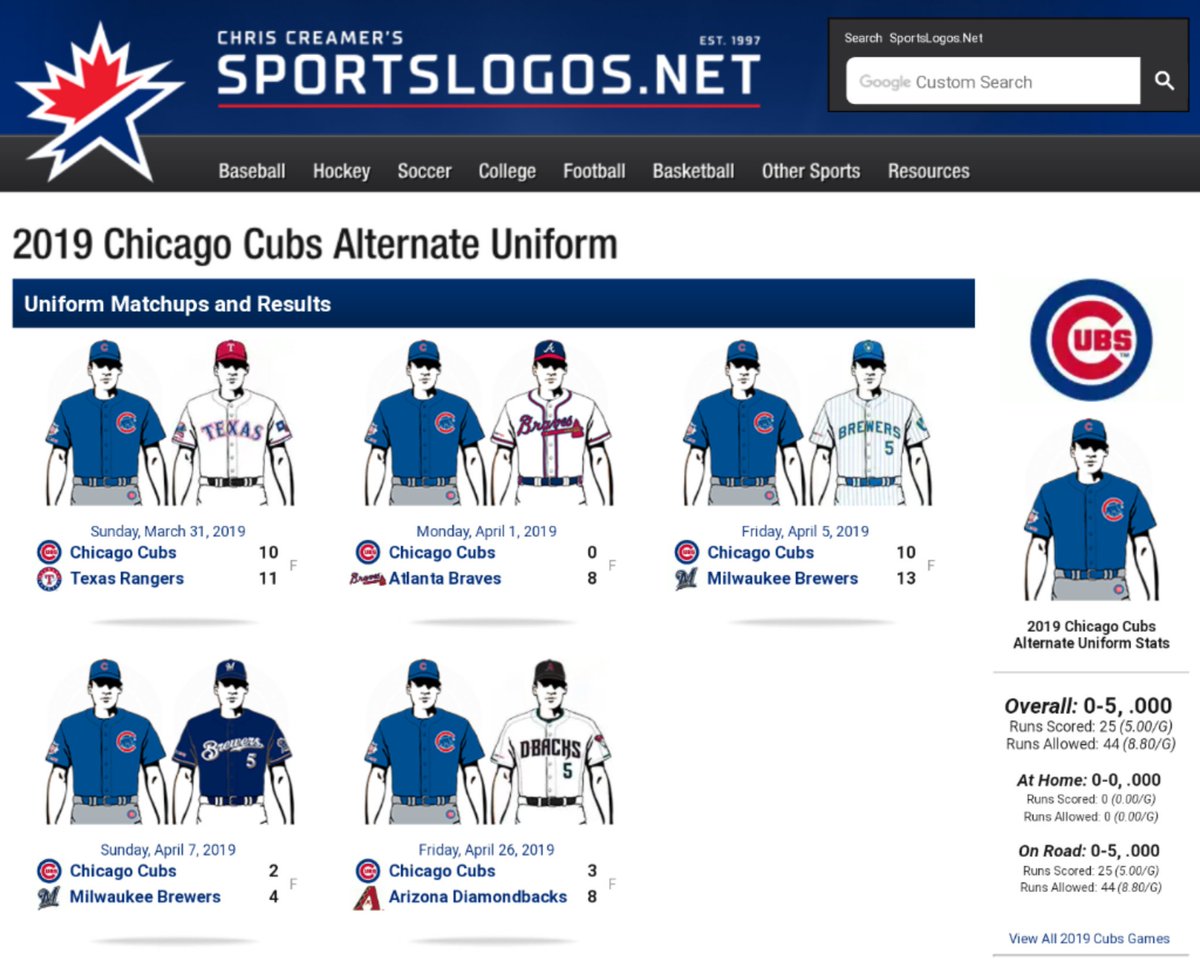Click the Diamondbacks DBACKS uniform image

(x=551, y=741)
